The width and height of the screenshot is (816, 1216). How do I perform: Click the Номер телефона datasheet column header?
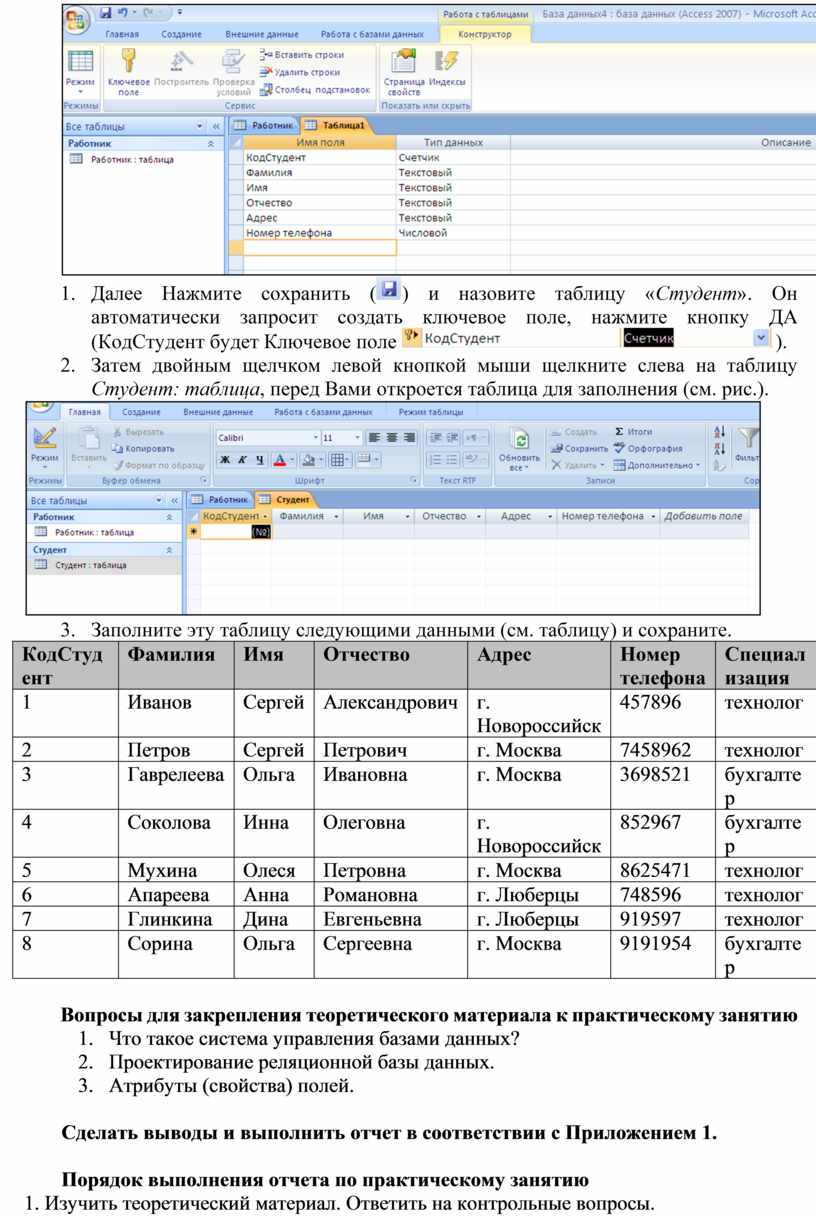[x=608, y=516]
